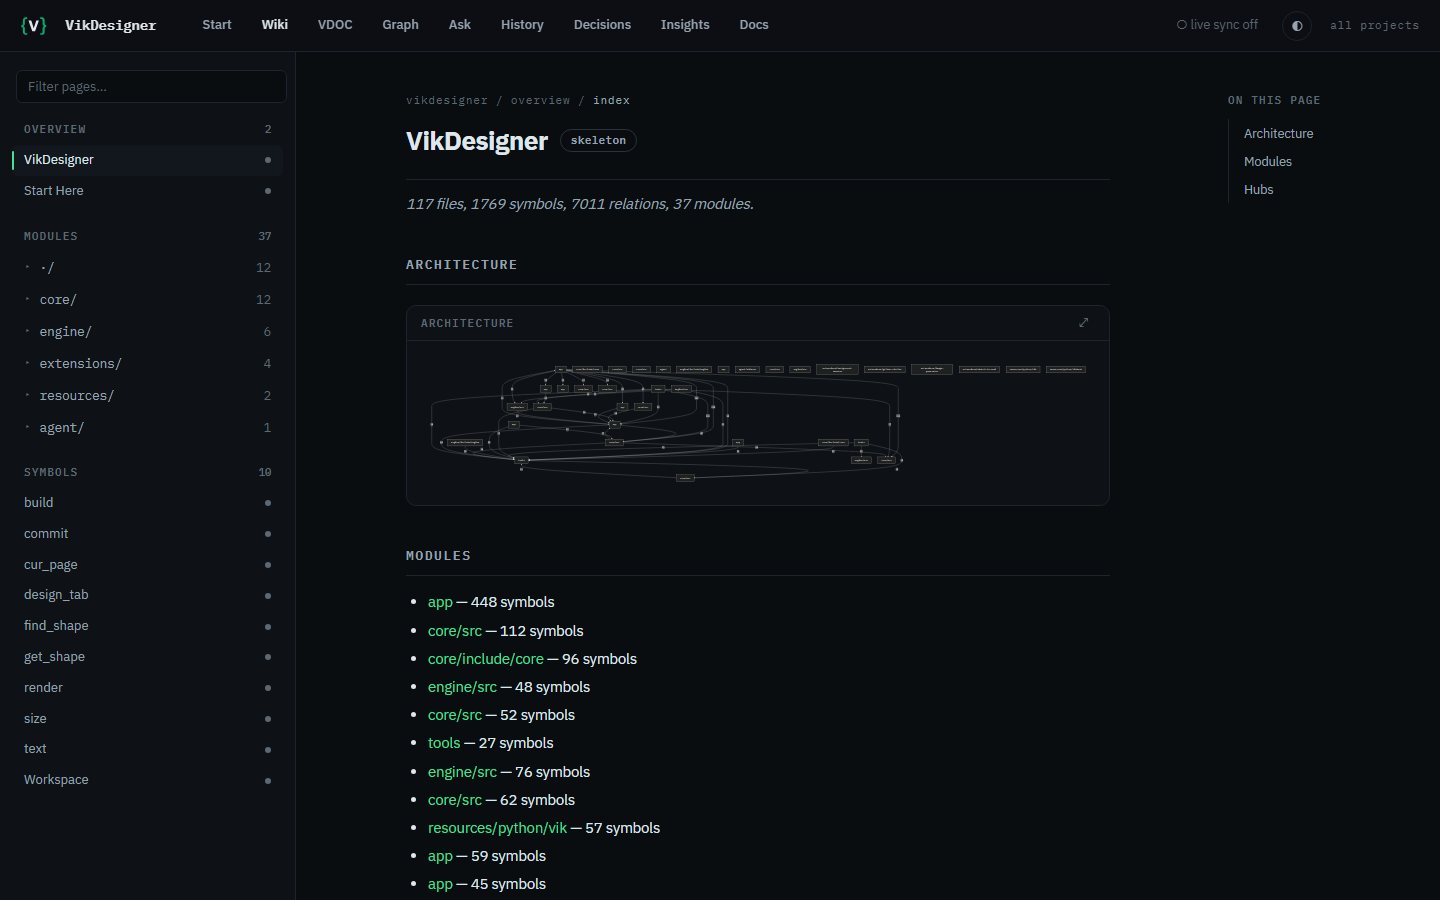The width and height of the screenshot is (1440, 900).
Task: Jump to Hubs in On This Page
Action: tap(1258, 189)
